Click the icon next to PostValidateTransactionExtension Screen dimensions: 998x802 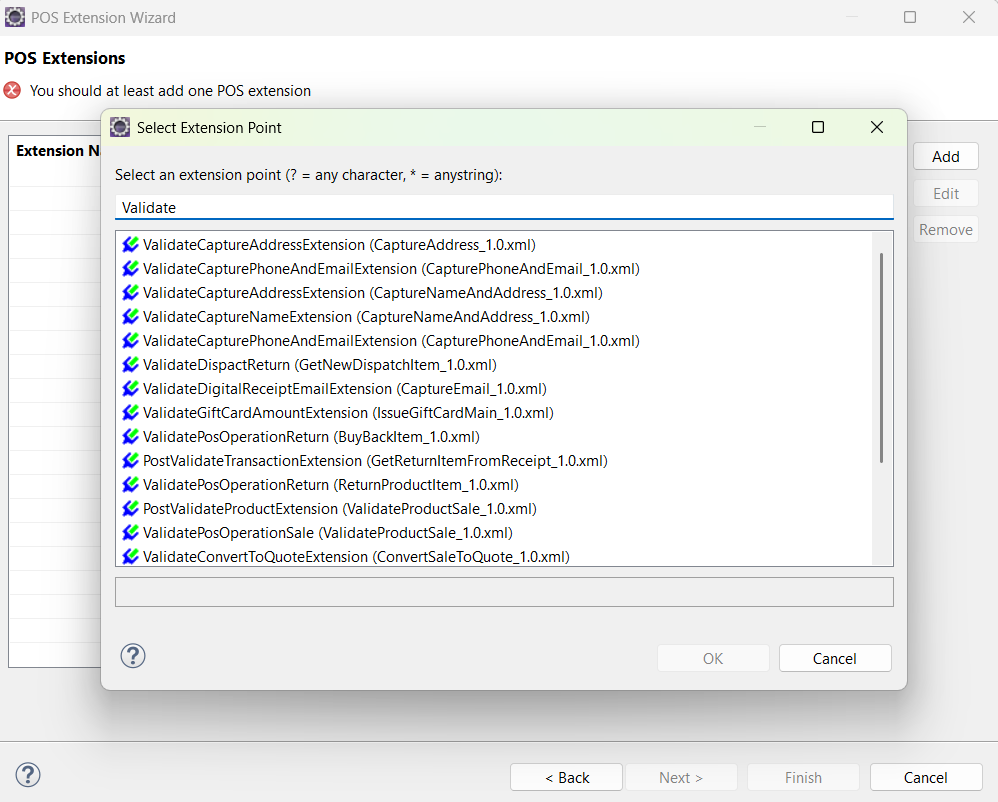click(131, 460)
